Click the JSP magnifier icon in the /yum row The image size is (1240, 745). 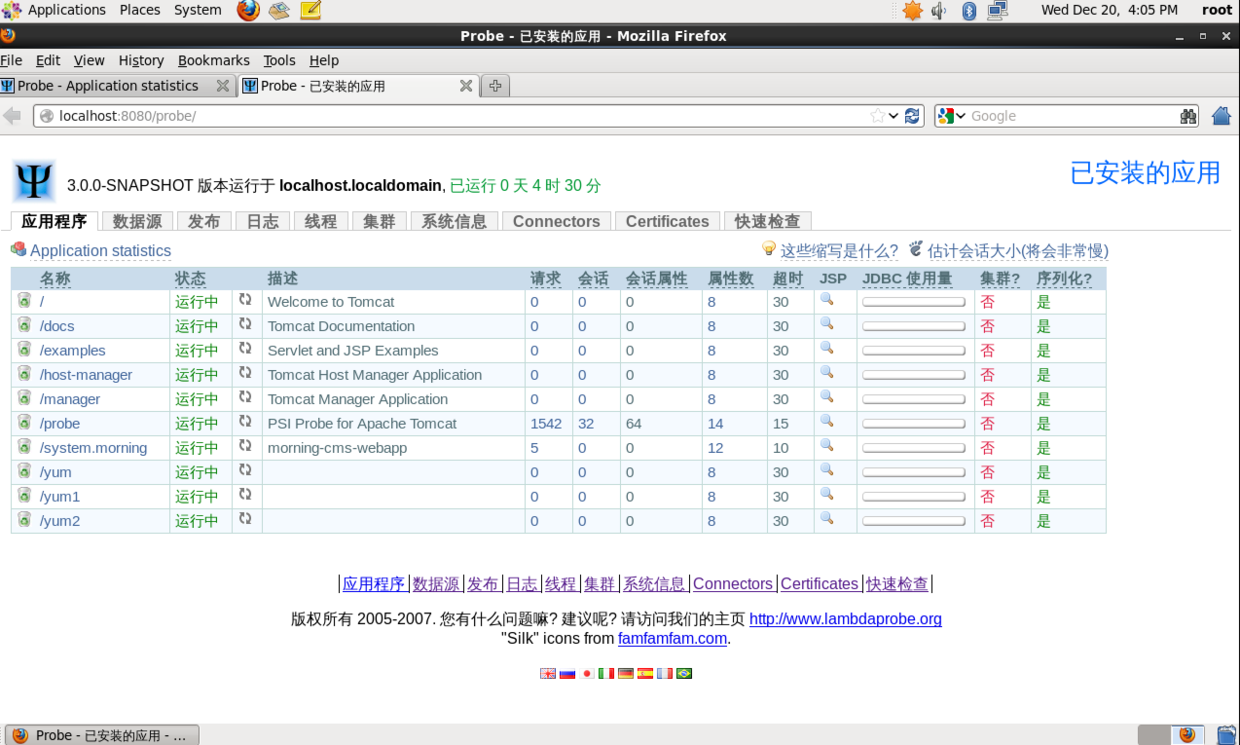point(827,470)
